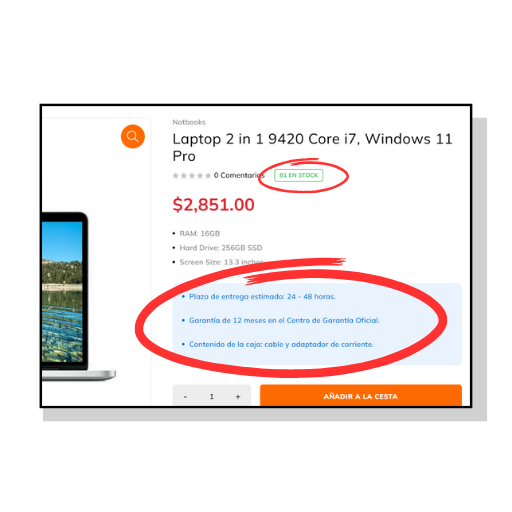The height and width of the screenshot is (512, 512).
Task: Select the third rating star
Action: coord(192,175)
